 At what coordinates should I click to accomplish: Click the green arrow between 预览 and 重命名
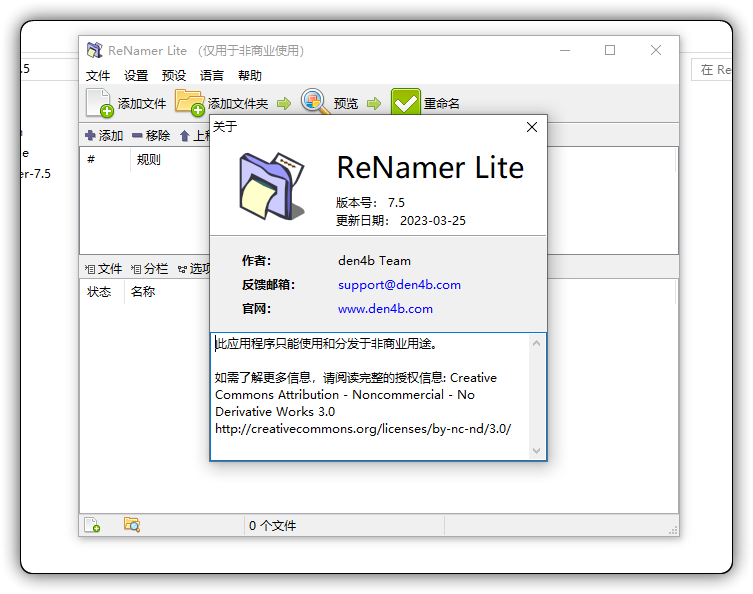pyautogui.click(x=374, y=103)
